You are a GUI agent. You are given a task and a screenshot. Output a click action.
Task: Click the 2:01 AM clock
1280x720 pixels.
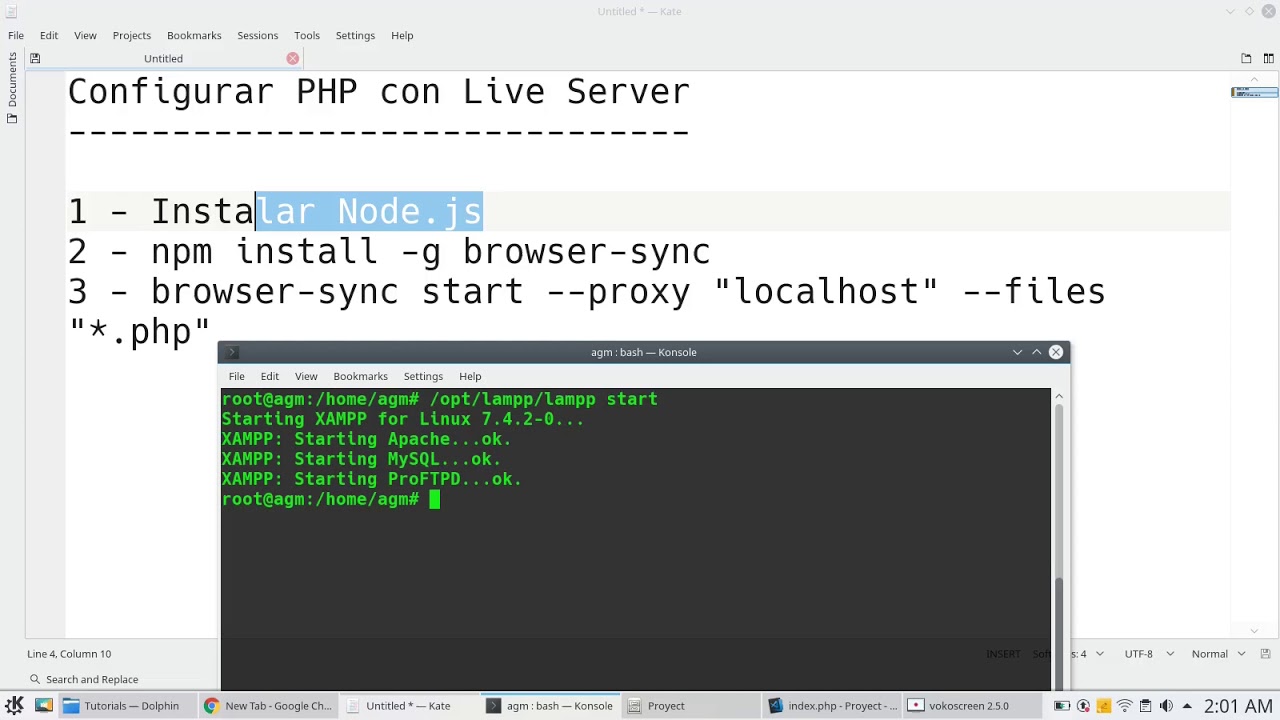click(x=1238, y=706)
